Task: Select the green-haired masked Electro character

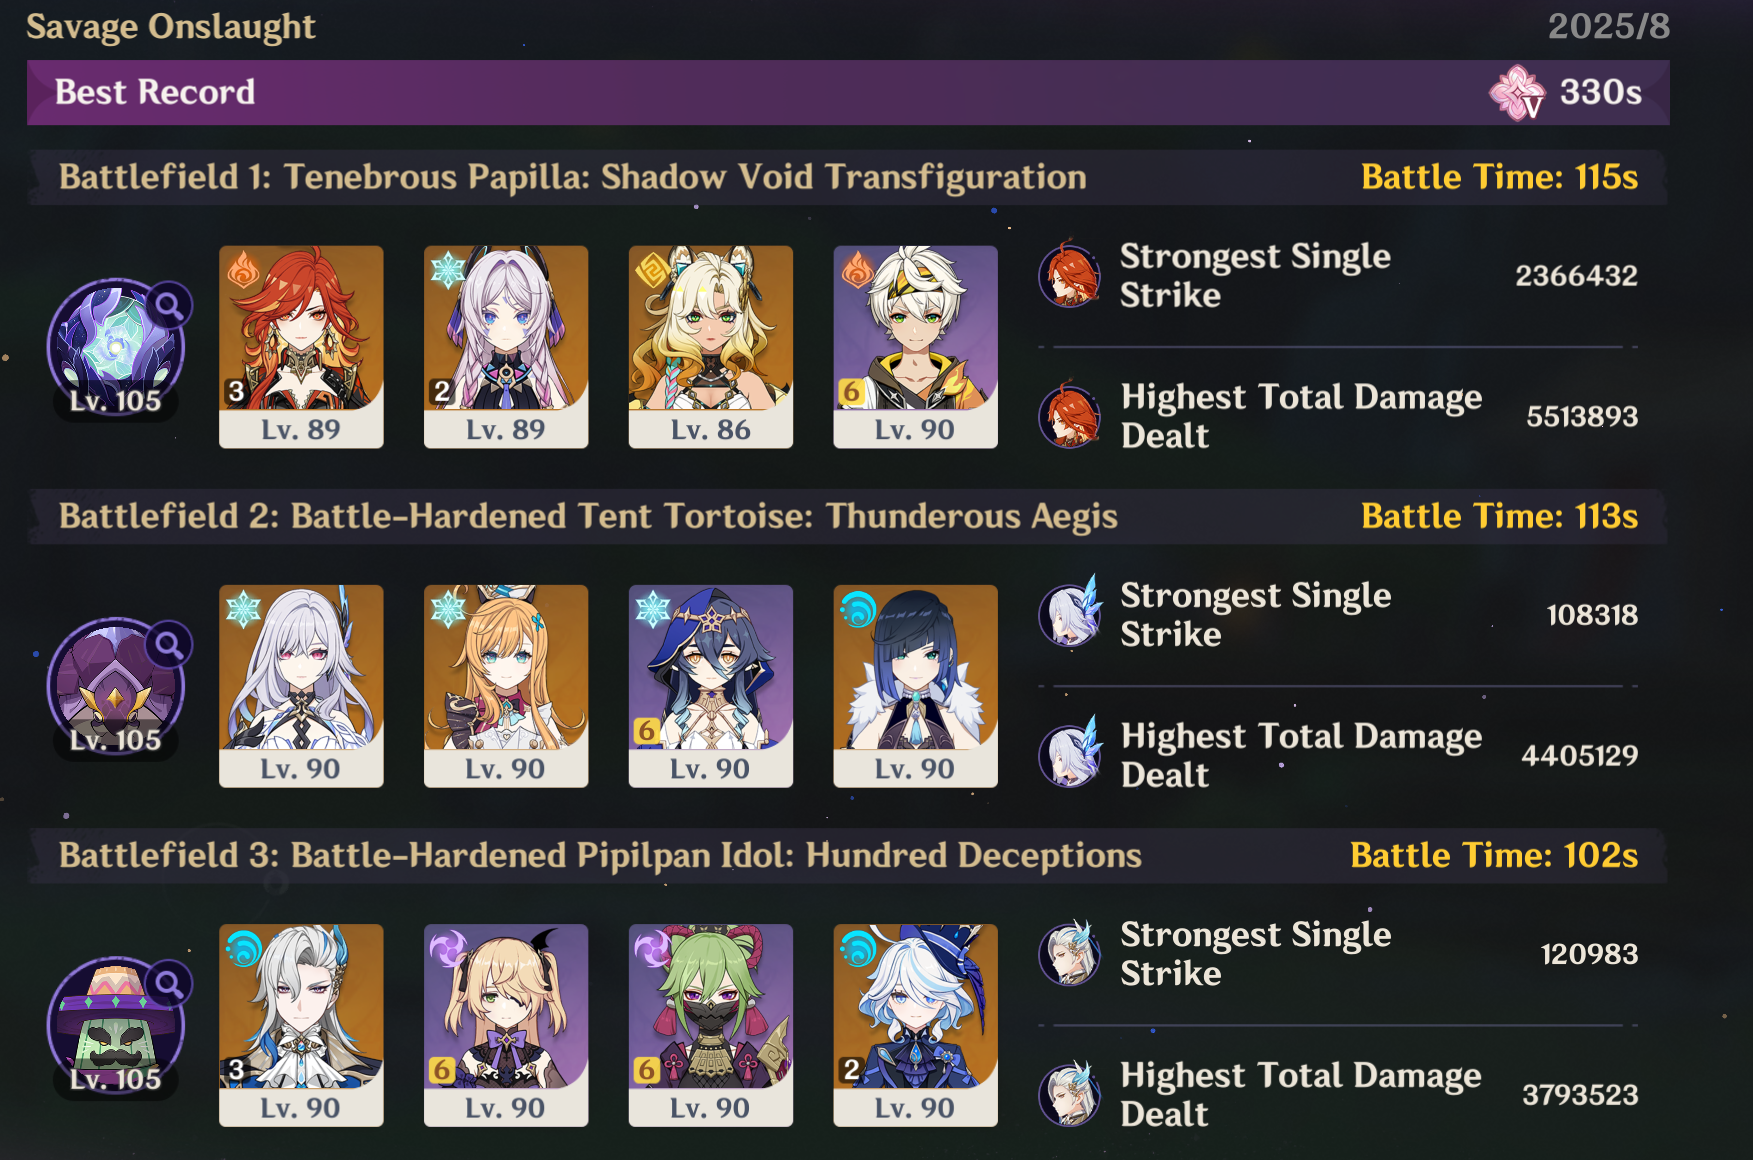Action: tap(711, 1025)
